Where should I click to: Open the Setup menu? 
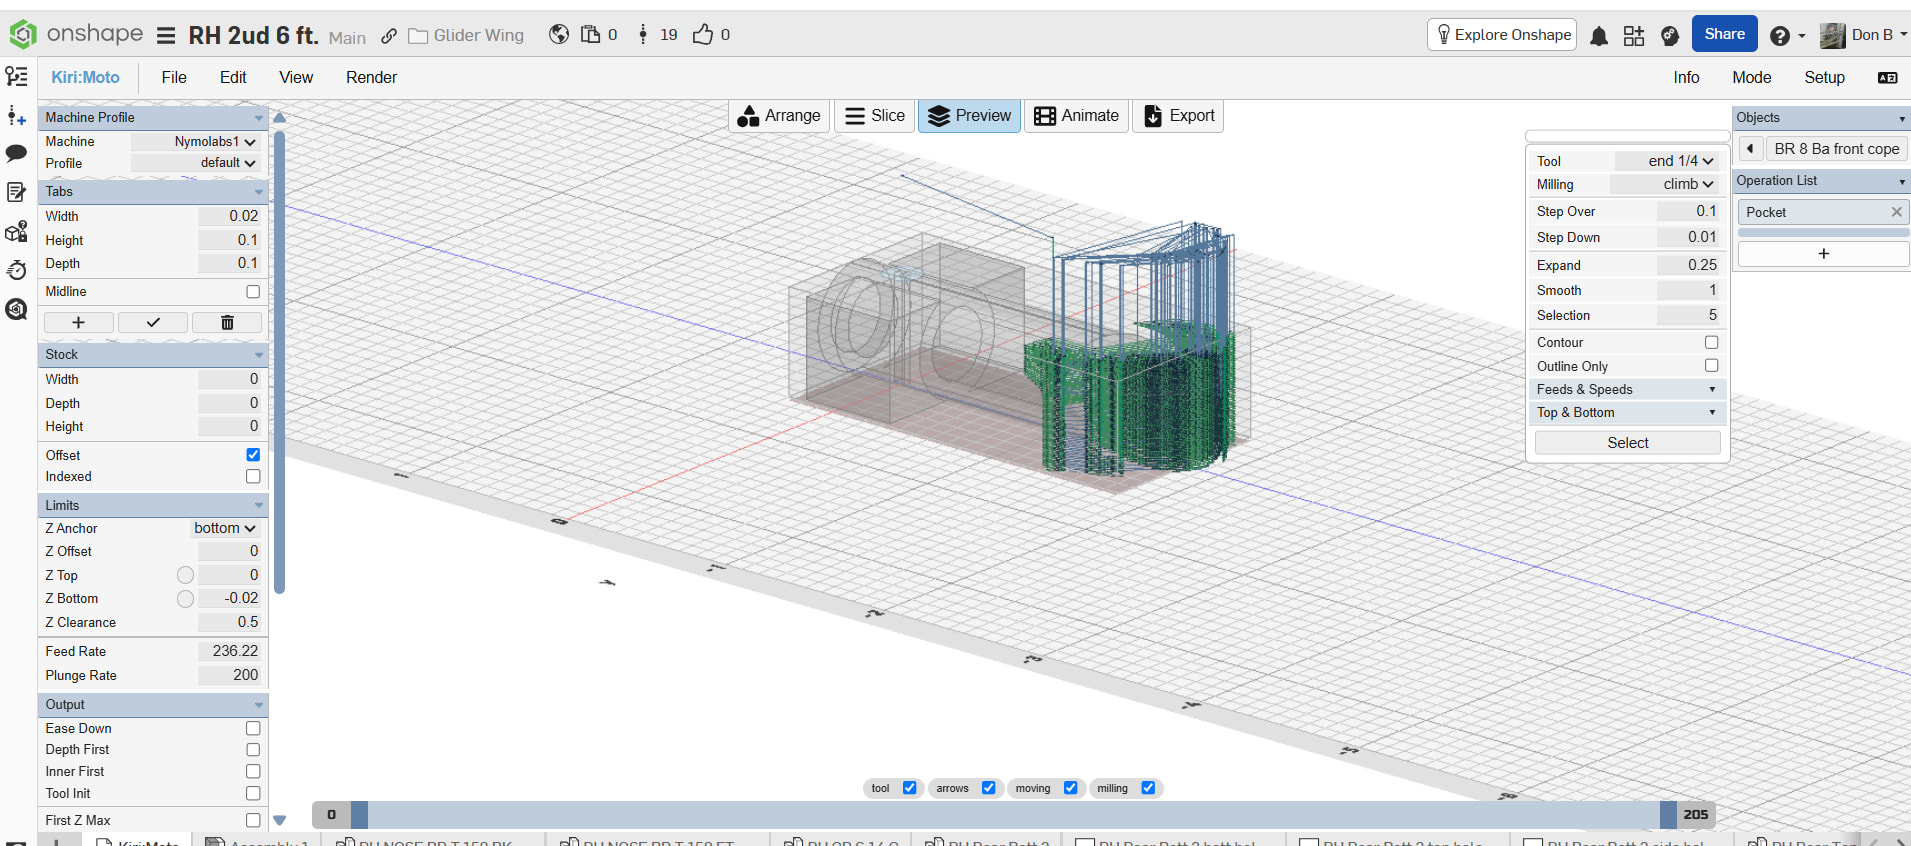[1824, 78]
